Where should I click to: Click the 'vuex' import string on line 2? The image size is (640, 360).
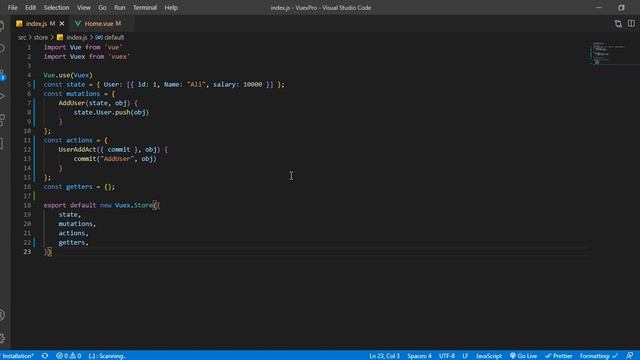[x=119, y=57]
